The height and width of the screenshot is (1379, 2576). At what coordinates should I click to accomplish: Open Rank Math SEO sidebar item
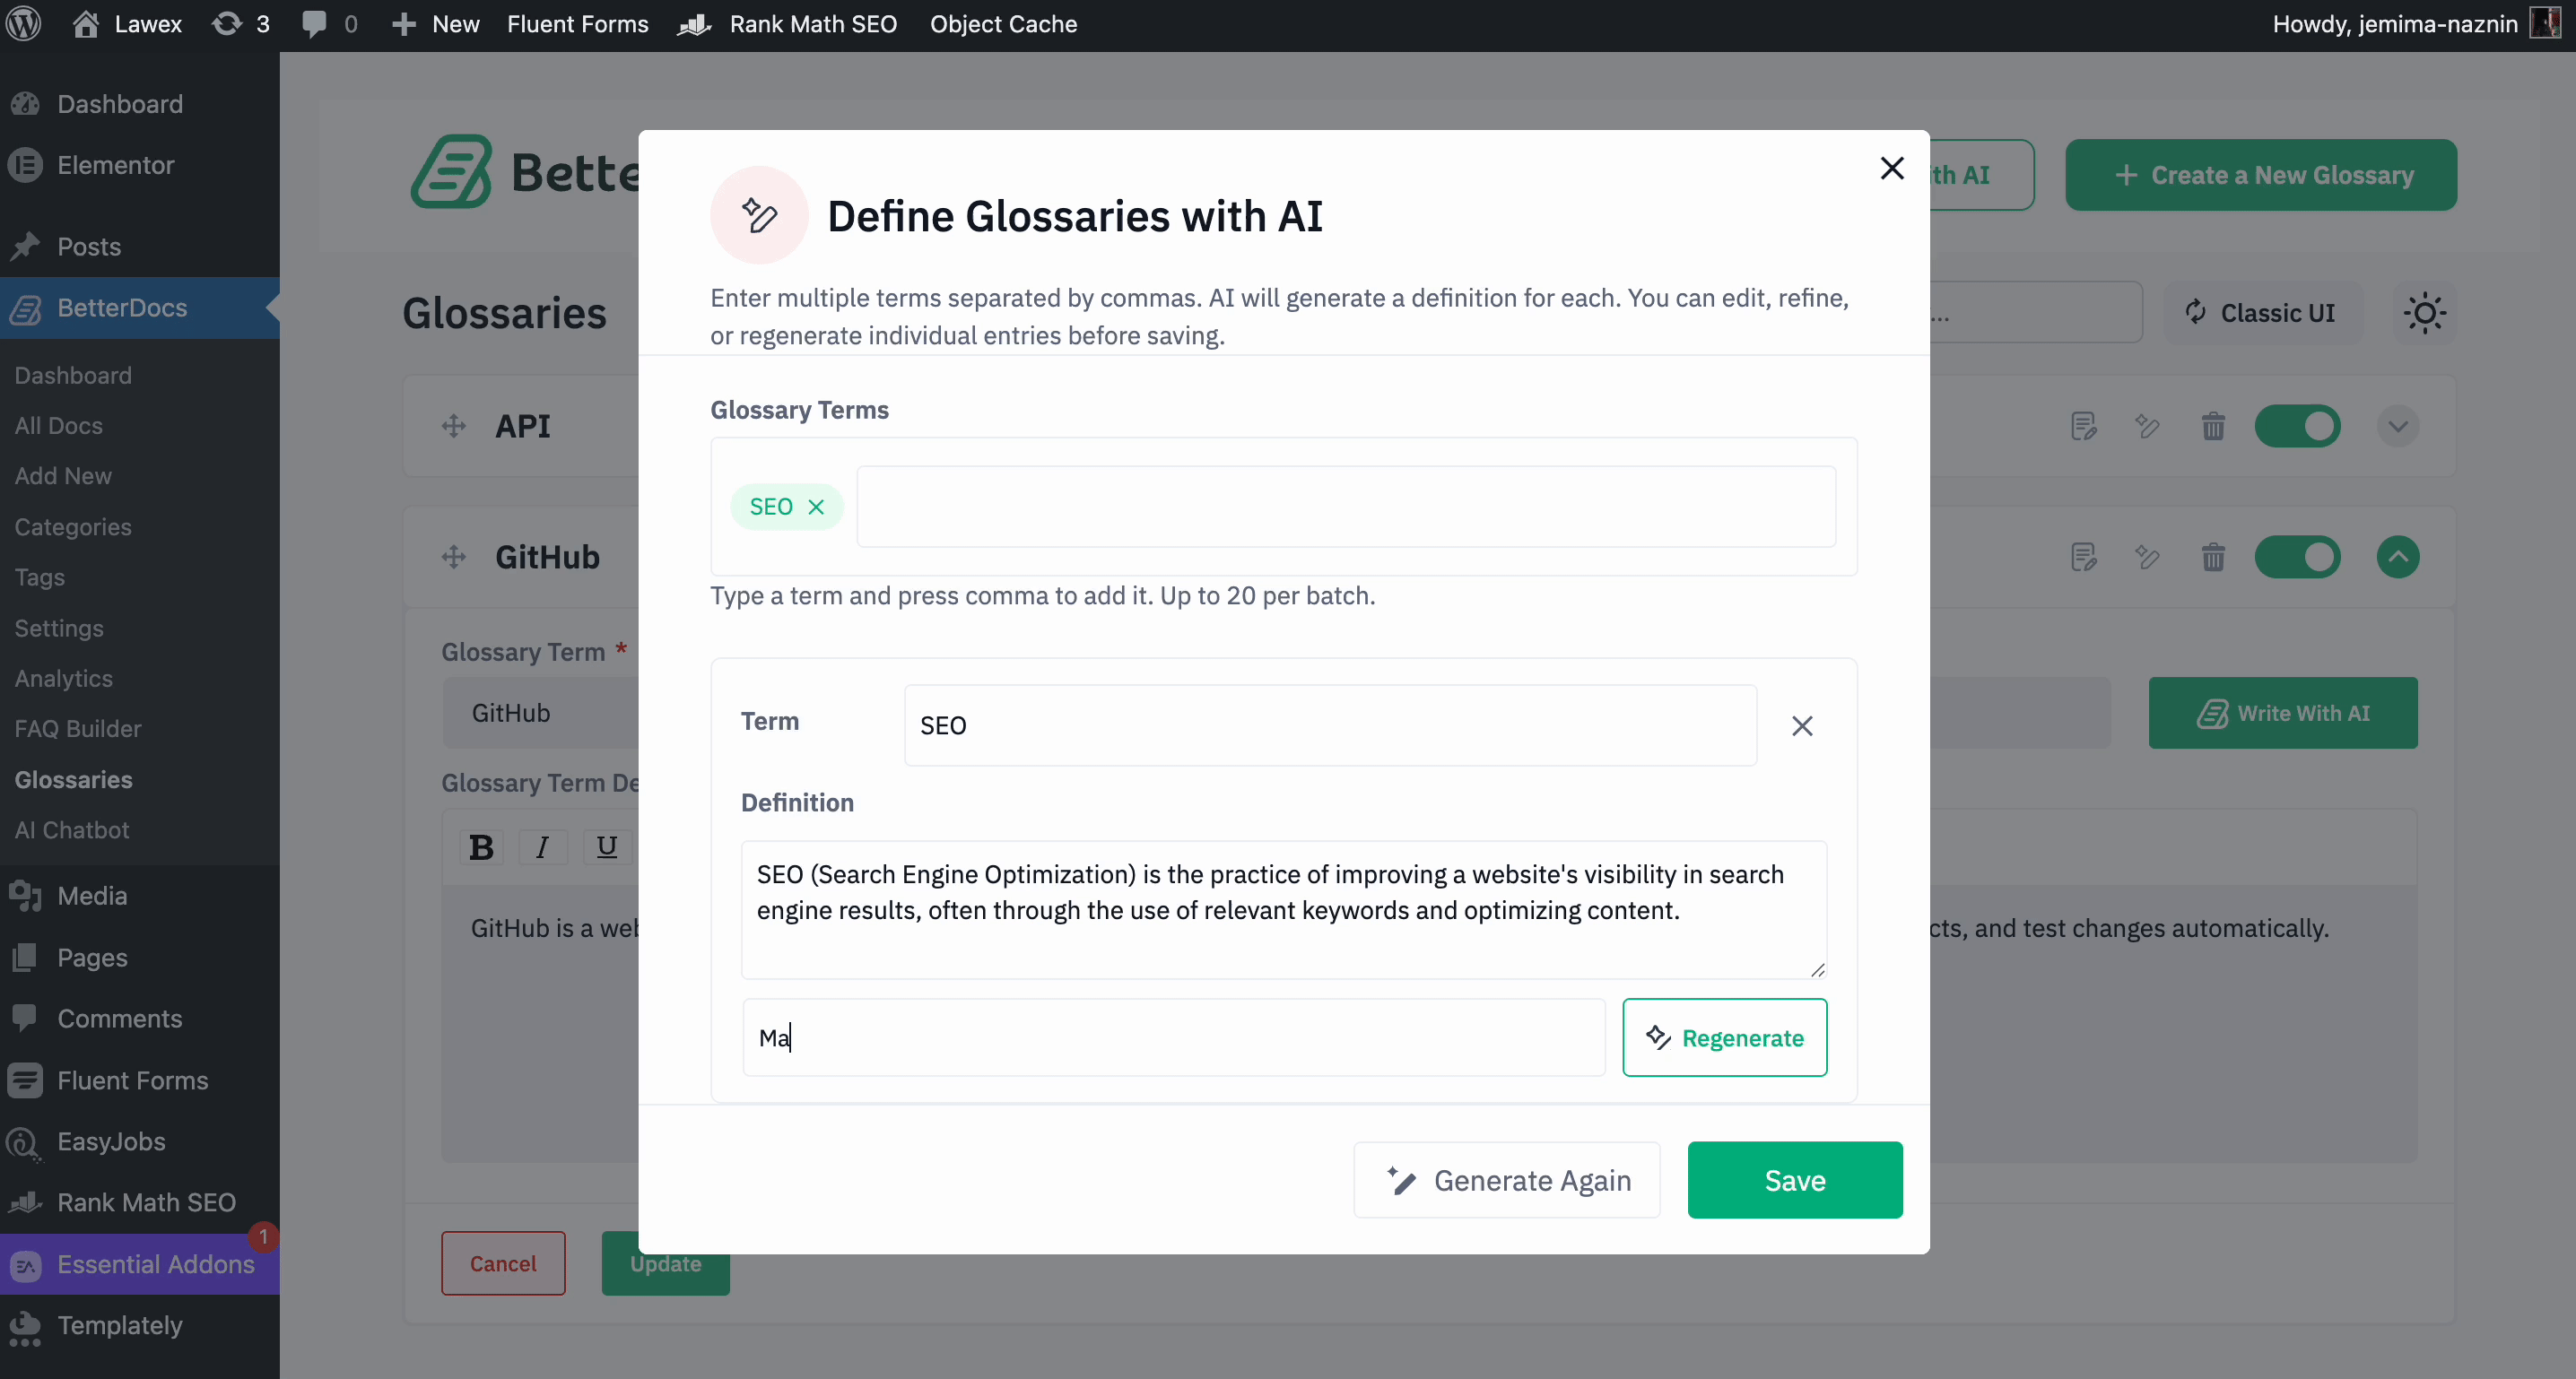[140, 1203]
